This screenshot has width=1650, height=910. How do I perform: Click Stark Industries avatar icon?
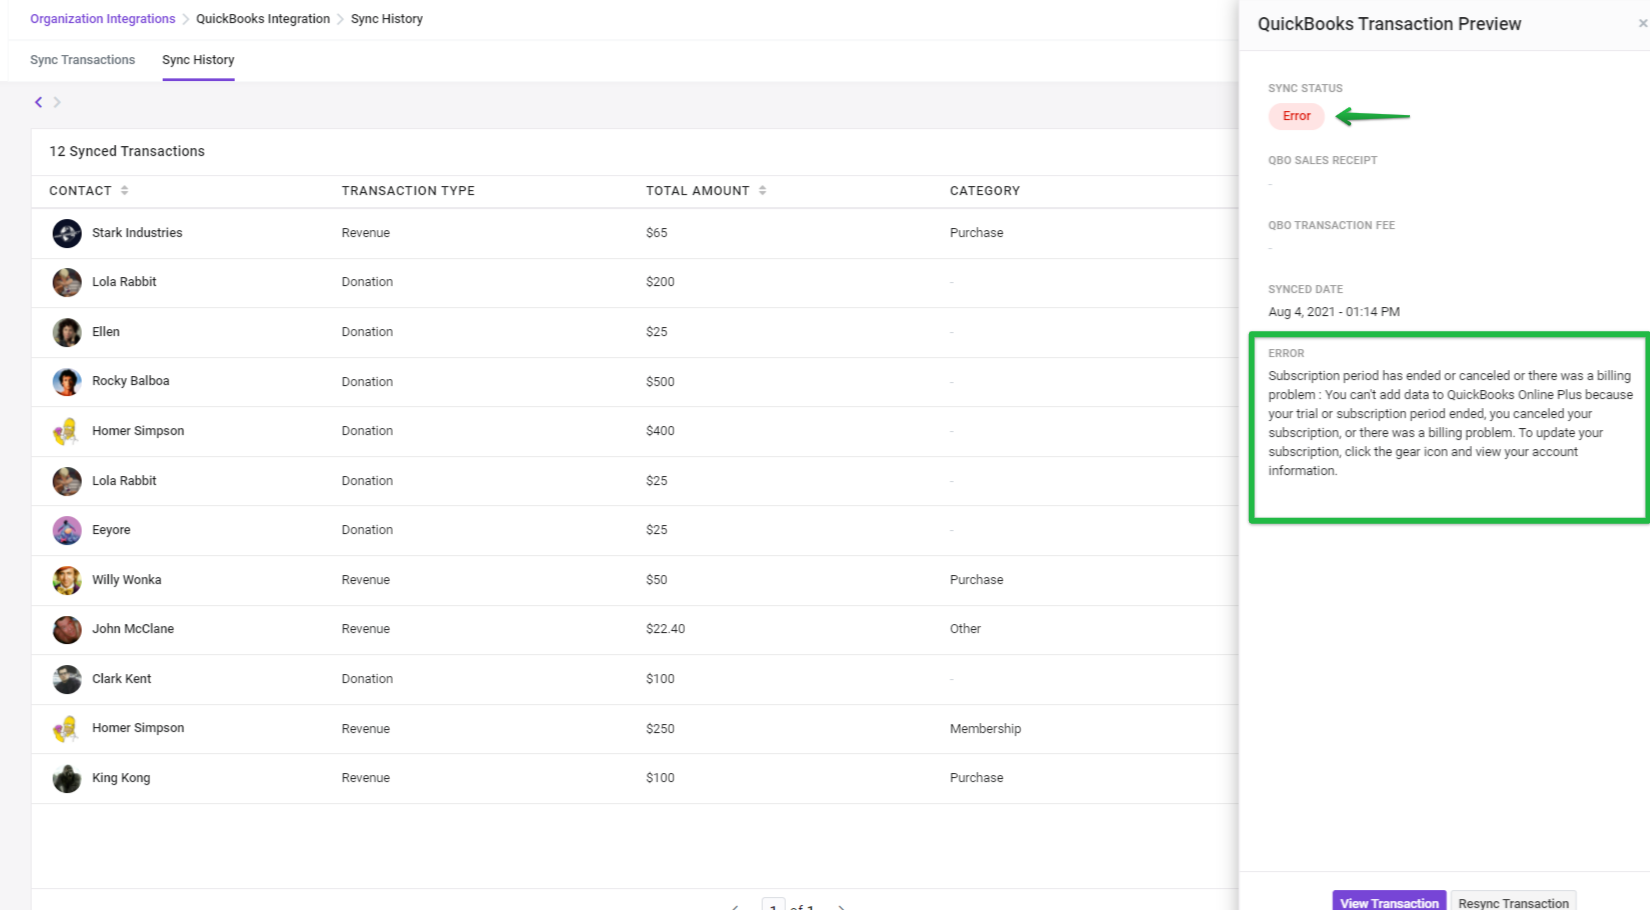[x=67, y=233]
